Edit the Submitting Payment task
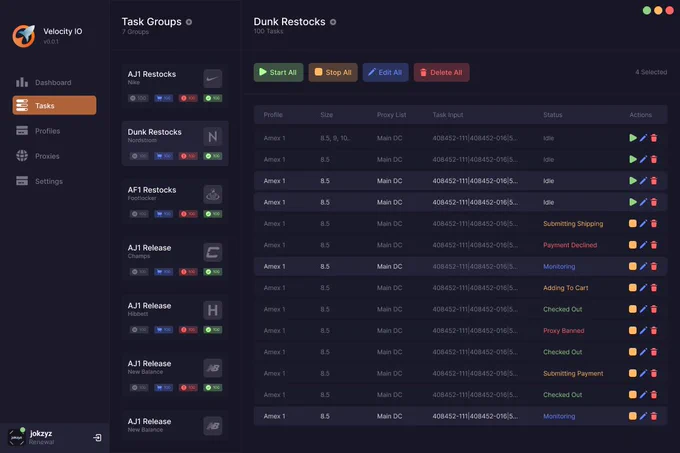Image resolution: width=680 pixels, height=453 pixels. click(643, 373)
